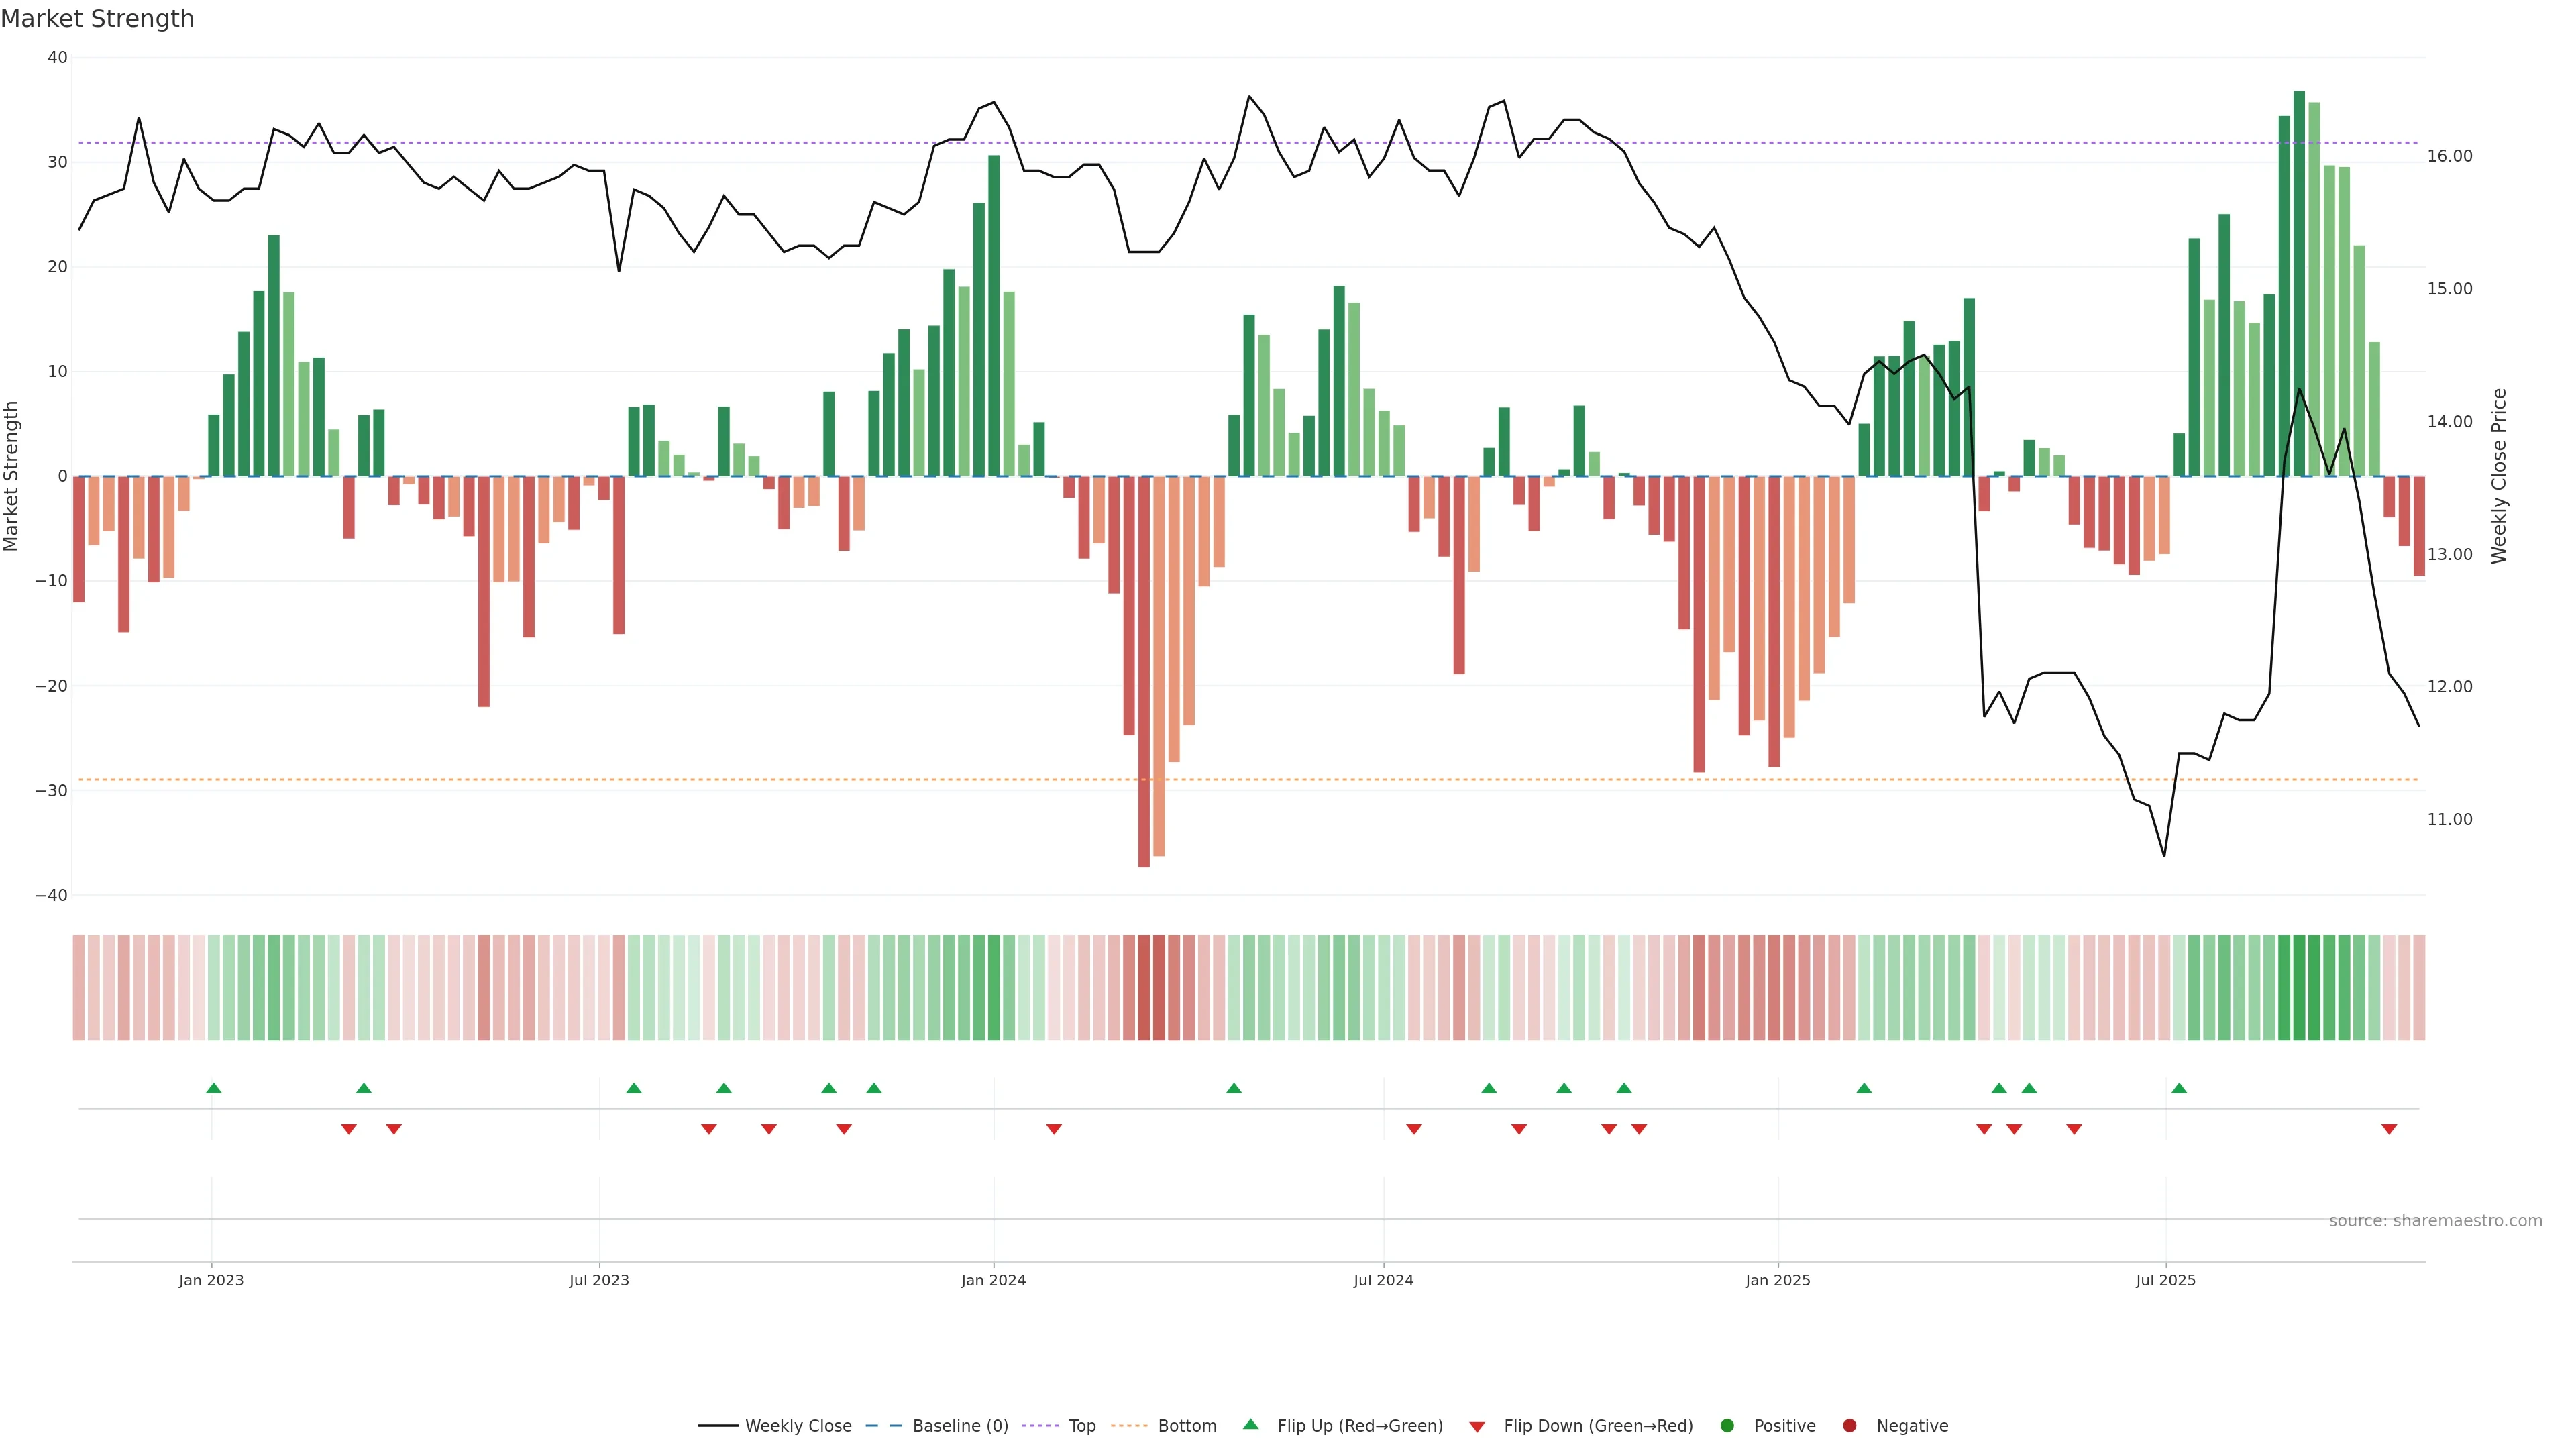Screen dimensions: 2576x1449
Task: Click the red flip-down marker just after Jan 2024
Action: point(1053,1129)
